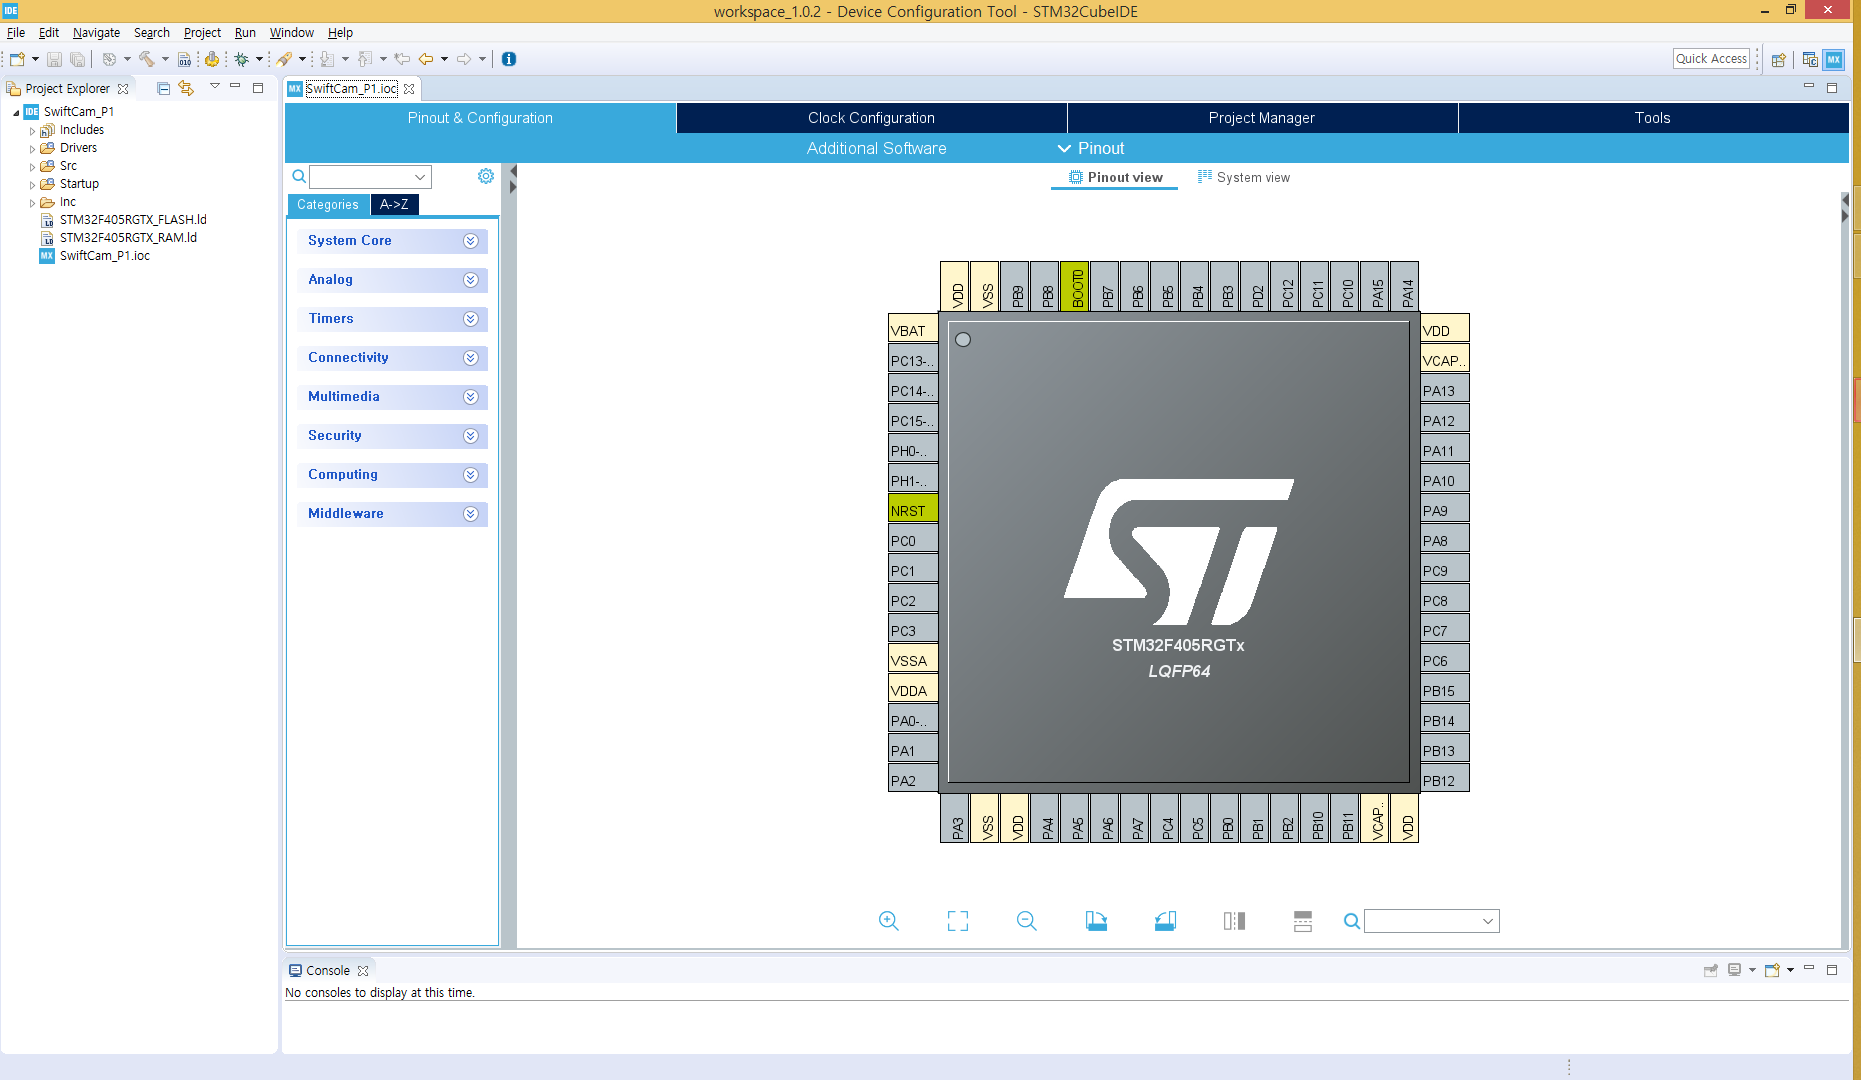Open the Project Manager tab
1861x1080 pixels.
click(1261, 118)
